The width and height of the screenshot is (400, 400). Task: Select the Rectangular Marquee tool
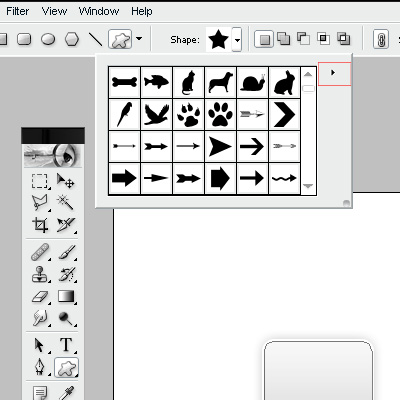(x=40, y=182)
